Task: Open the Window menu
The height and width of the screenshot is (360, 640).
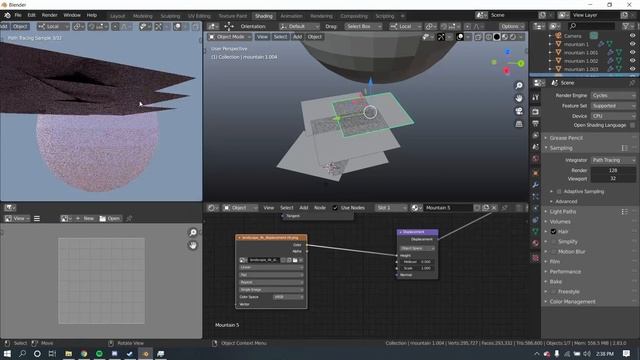Action: pos(72,15)
